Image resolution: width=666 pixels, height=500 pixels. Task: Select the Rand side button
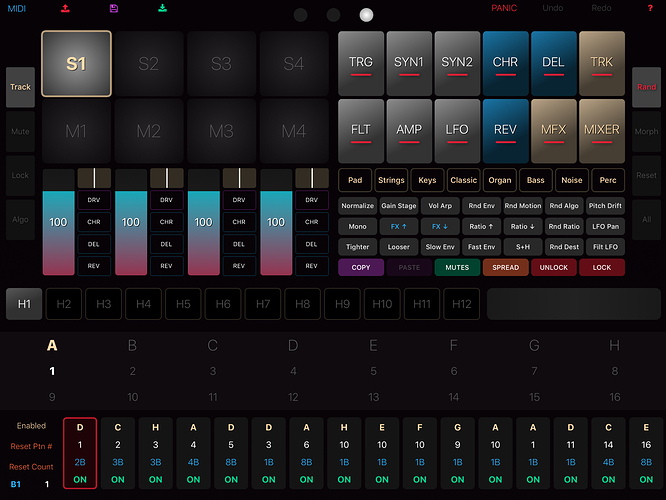tap(646, 87)
